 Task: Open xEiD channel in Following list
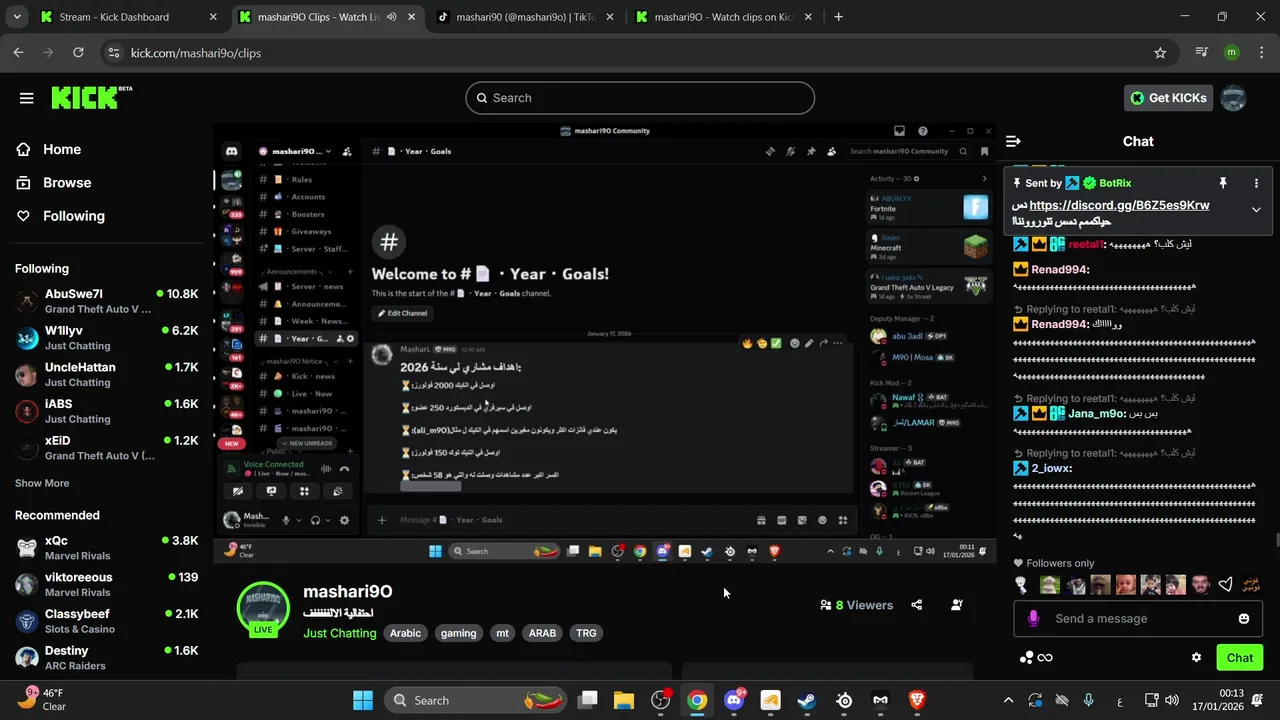click(x=106, y=448)
